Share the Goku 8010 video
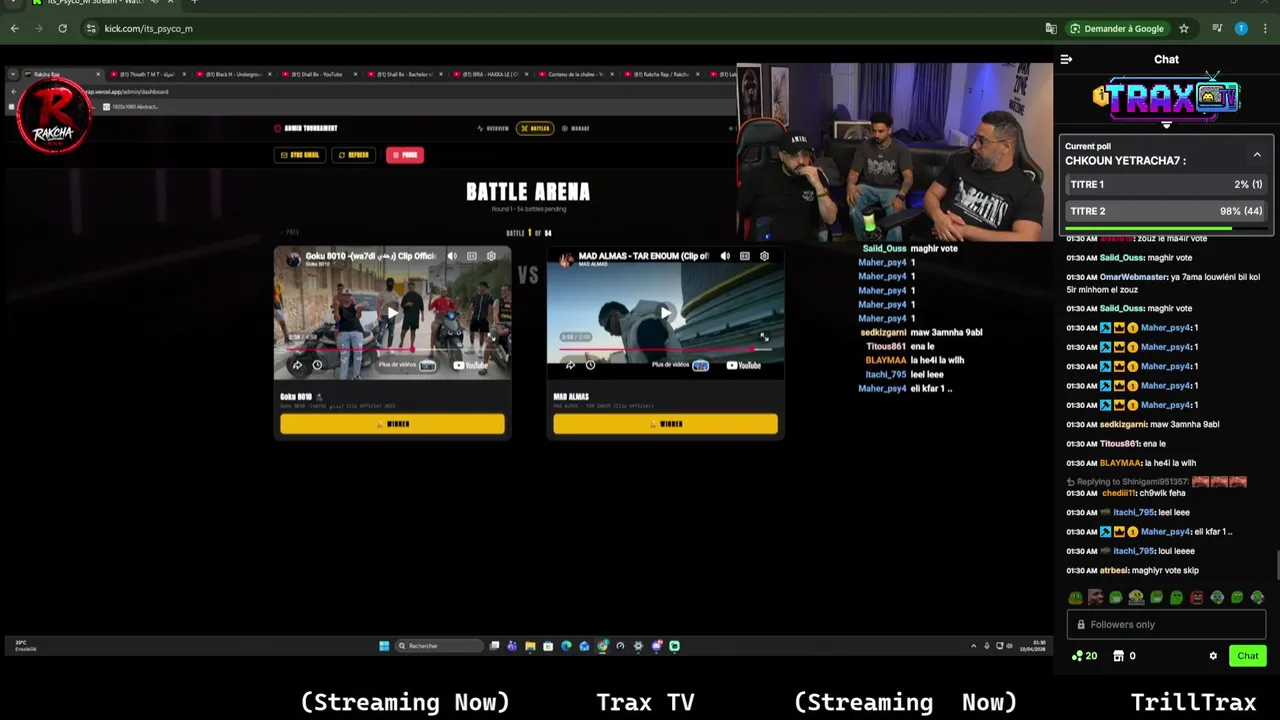The height and width of the screenshot is (720, 1280). [x=297, y=365]
